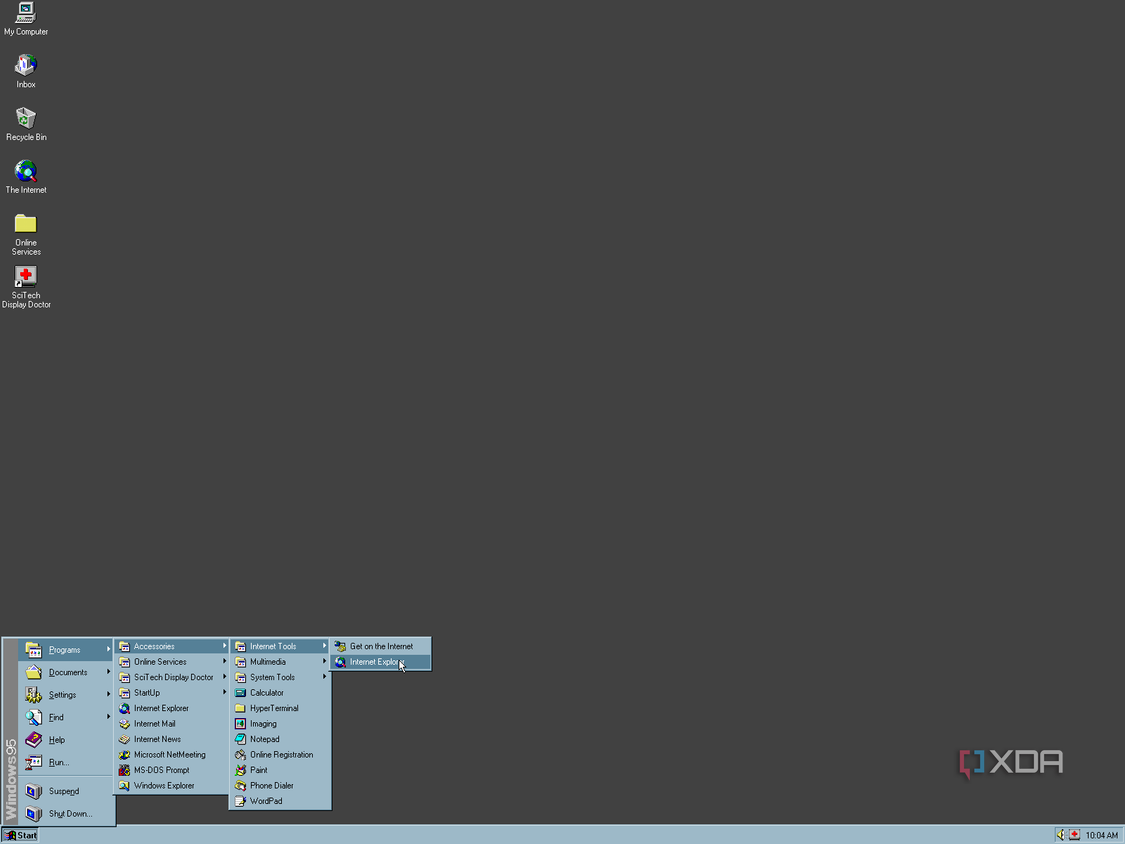Expand the Programs submenu arrow

[x=109, y=650]
